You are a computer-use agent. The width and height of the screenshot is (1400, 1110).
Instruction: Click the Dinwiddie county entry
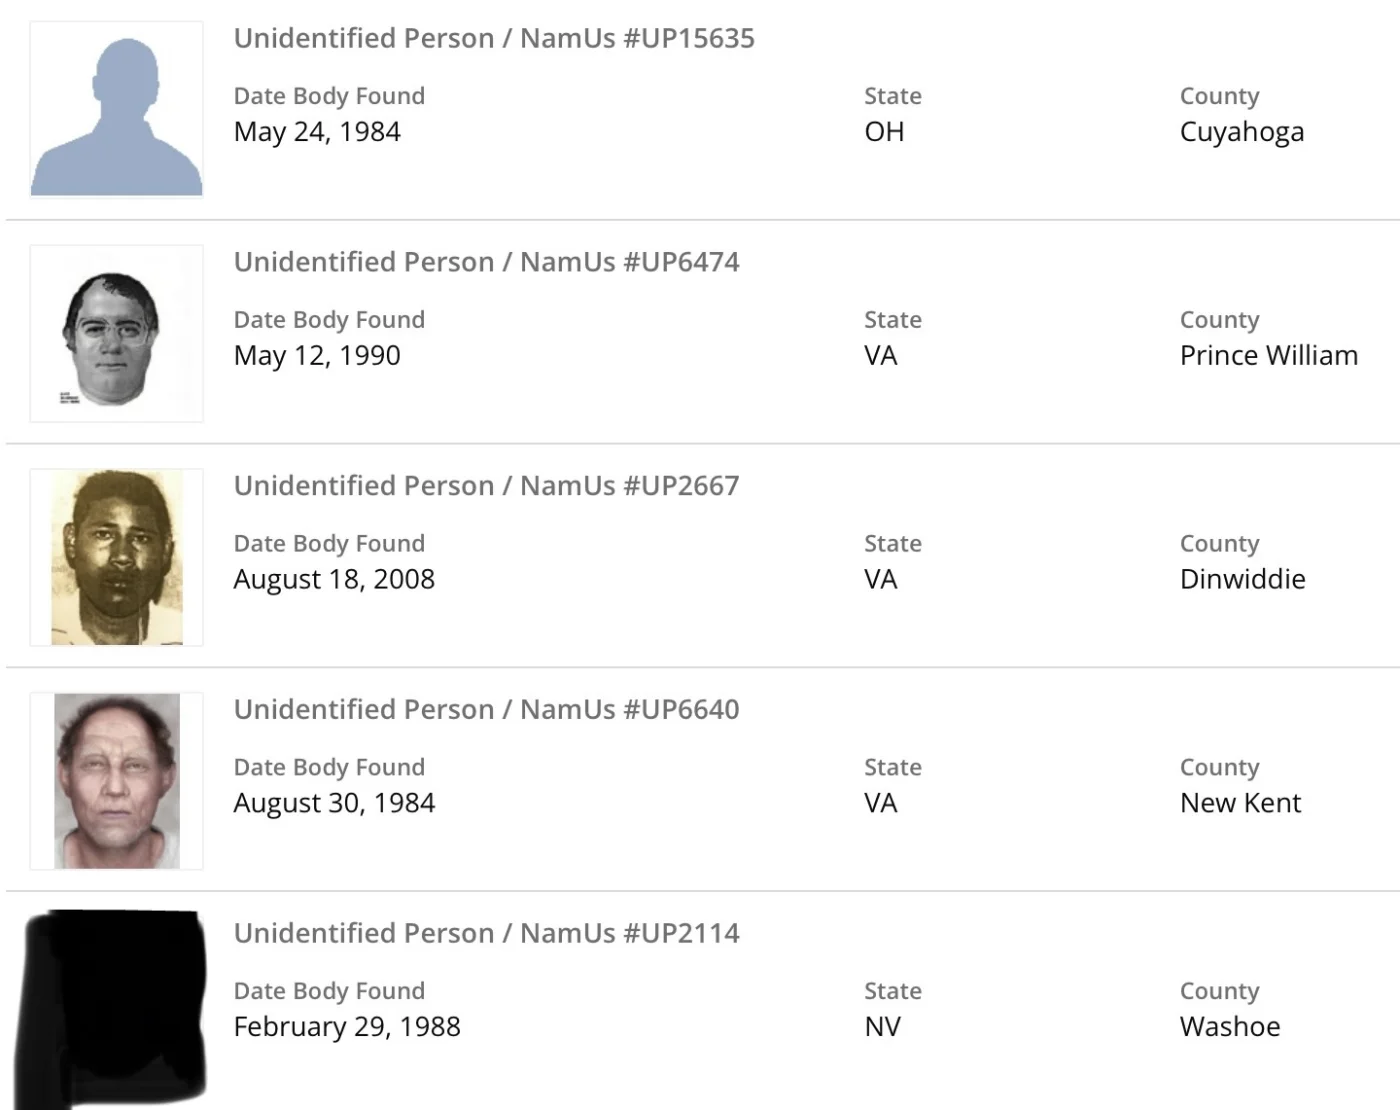[x=1243, y=580]
